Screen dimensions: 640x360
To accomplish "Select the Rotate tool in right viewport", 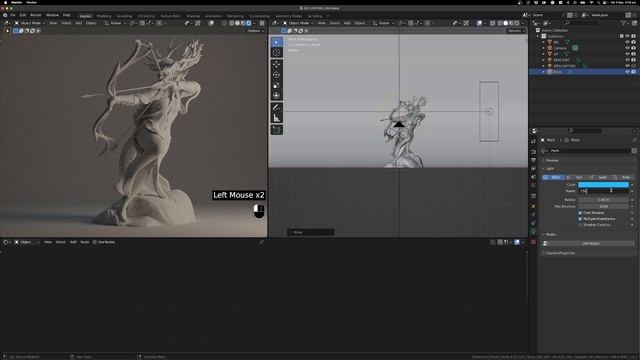I will pyautogui.click(x=276, y=75).
